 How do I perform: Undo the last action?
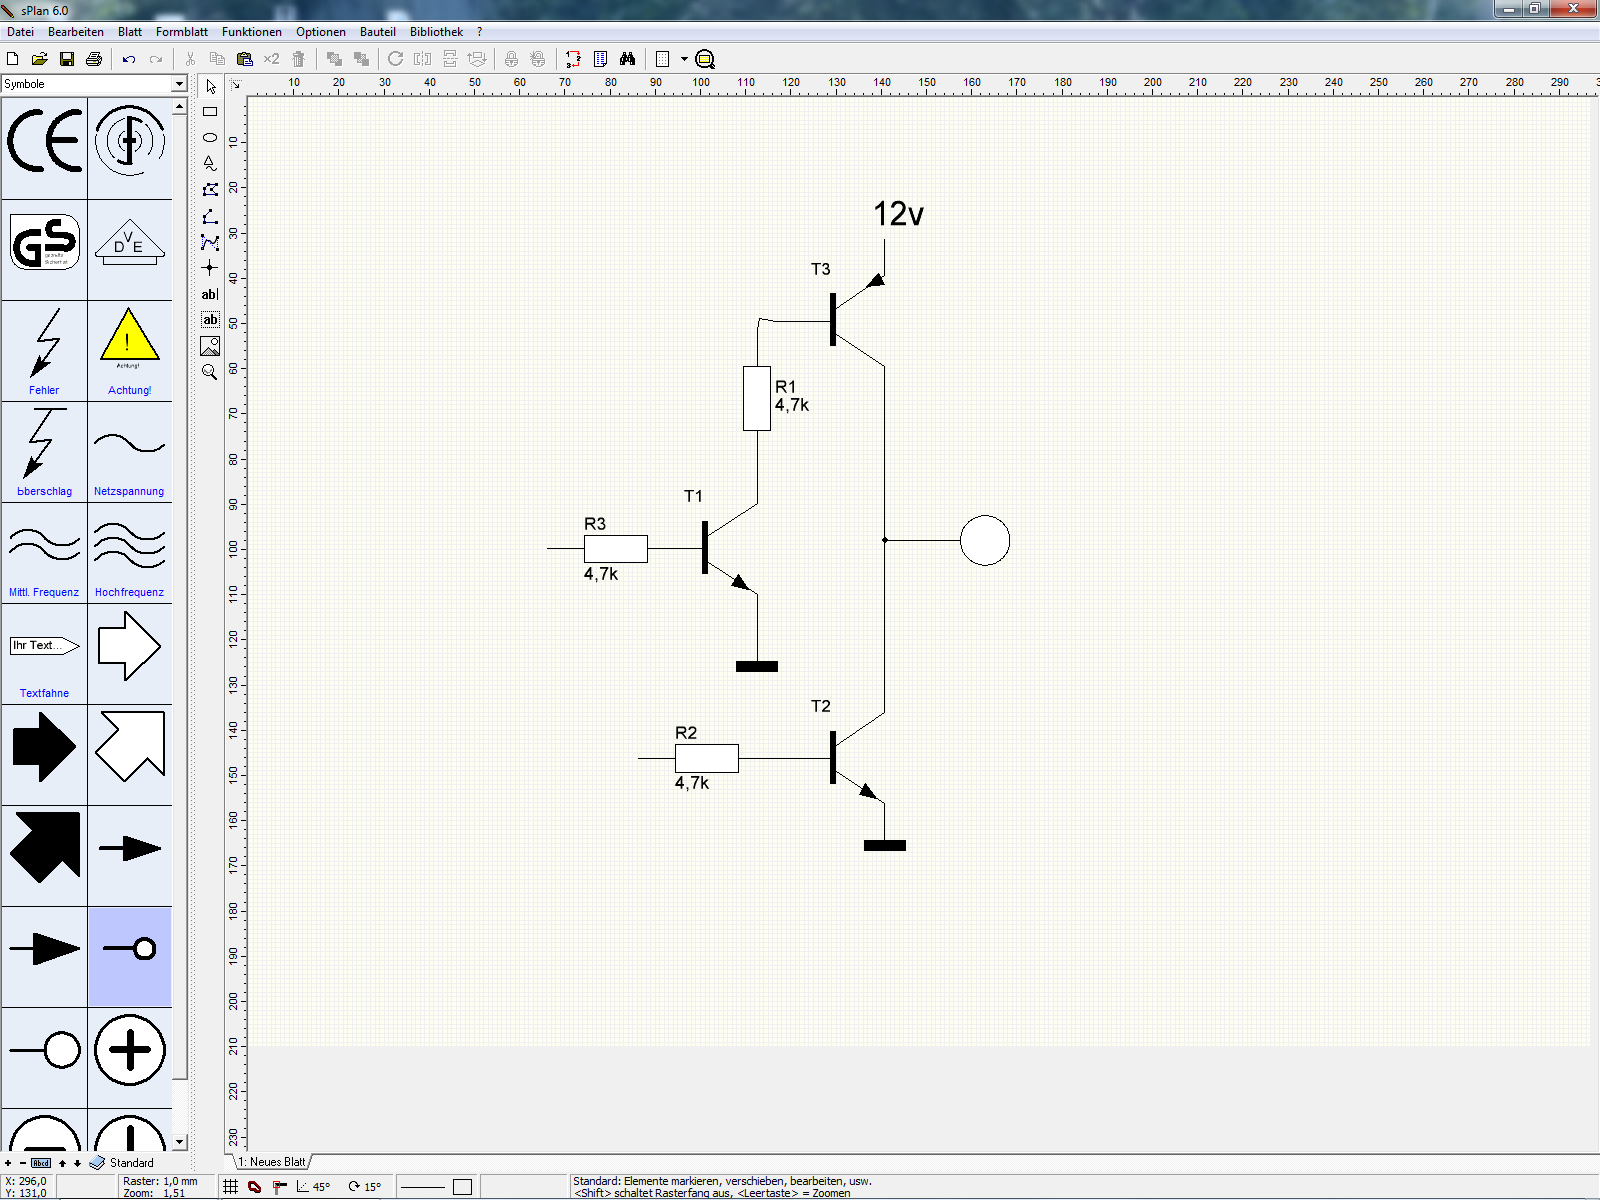(129, 59)
